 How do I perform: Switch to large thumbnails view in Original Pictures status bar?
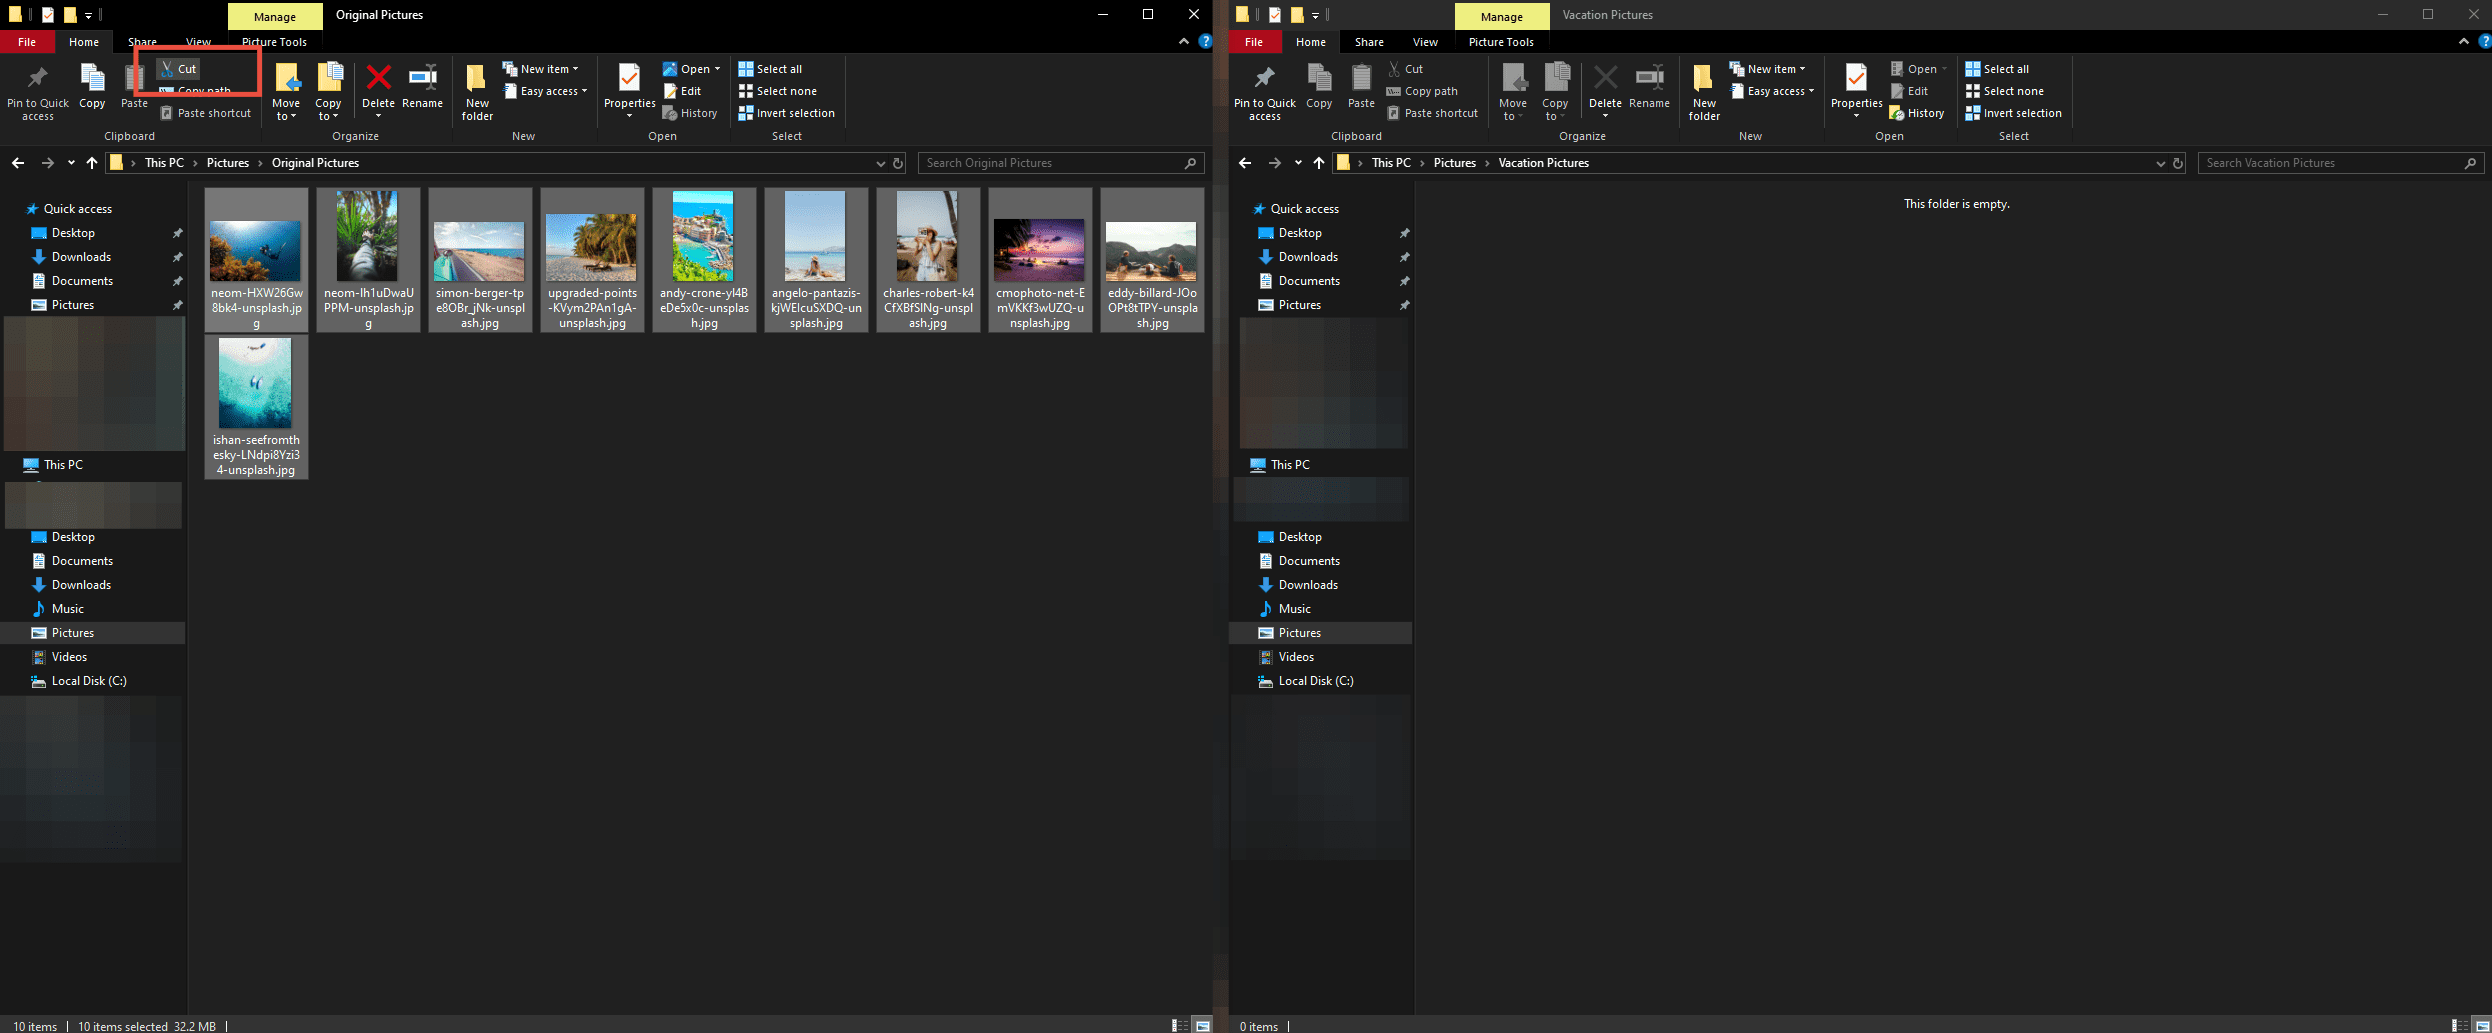click(x=1203, y=1025)
